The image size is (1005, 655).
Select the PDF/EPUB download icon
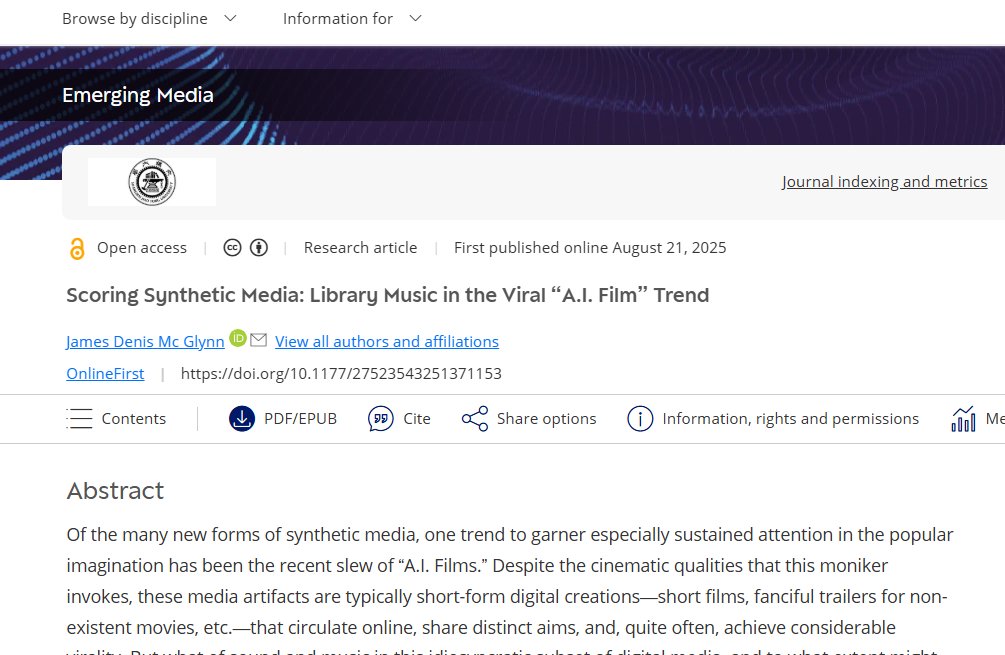point(241,419)
